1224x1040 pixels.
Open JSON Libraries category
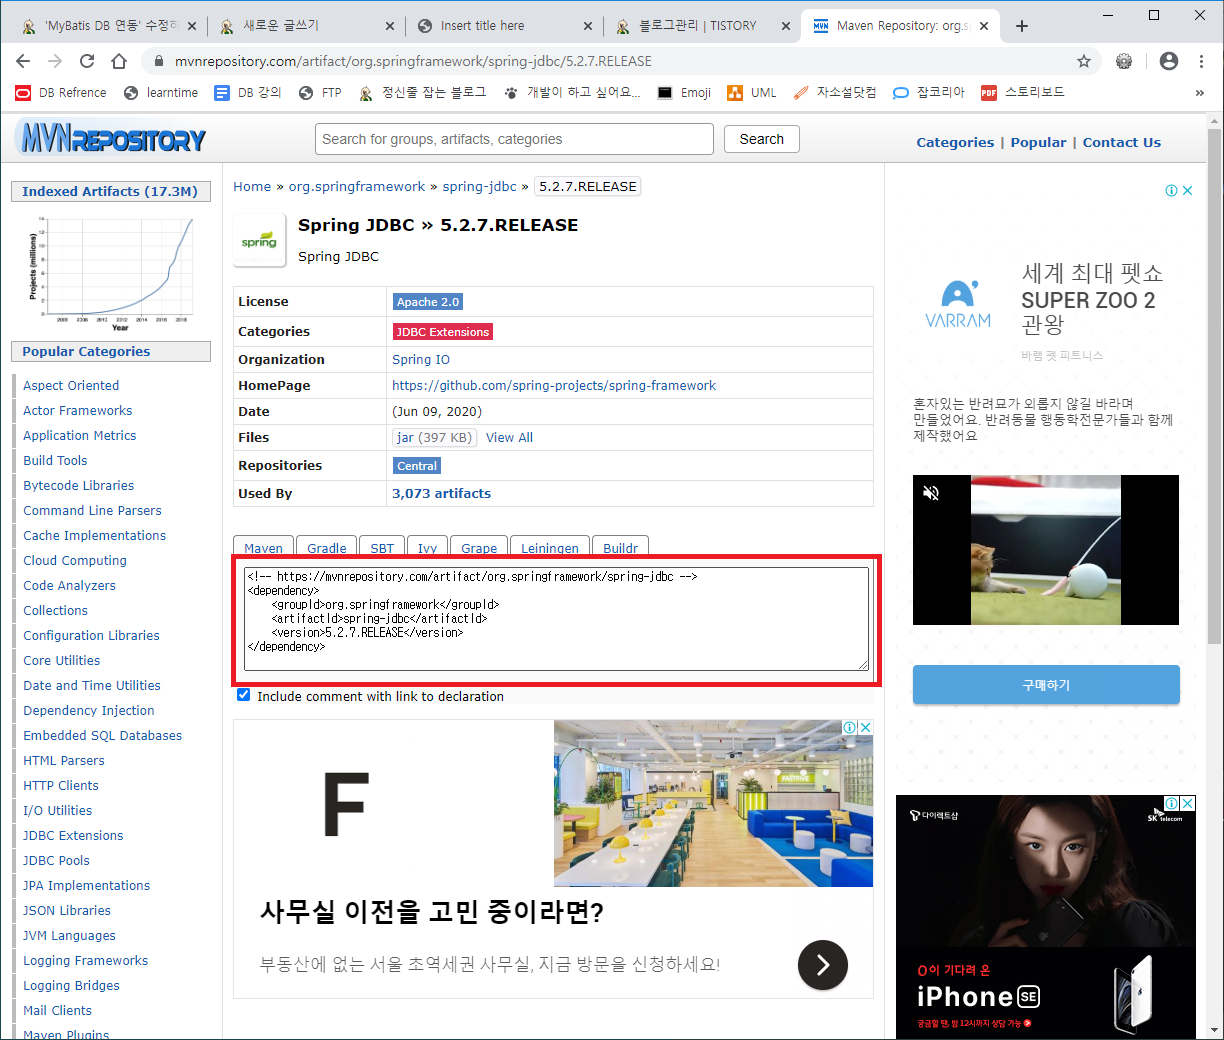67,910
